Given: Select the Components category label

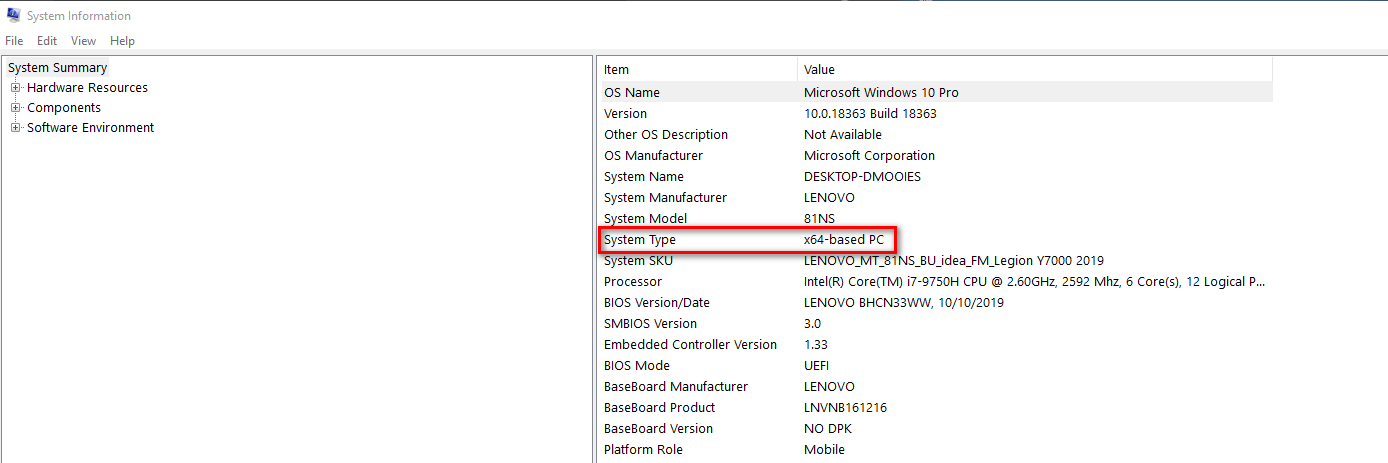Looking at the screenshot, I should [64, 108].
